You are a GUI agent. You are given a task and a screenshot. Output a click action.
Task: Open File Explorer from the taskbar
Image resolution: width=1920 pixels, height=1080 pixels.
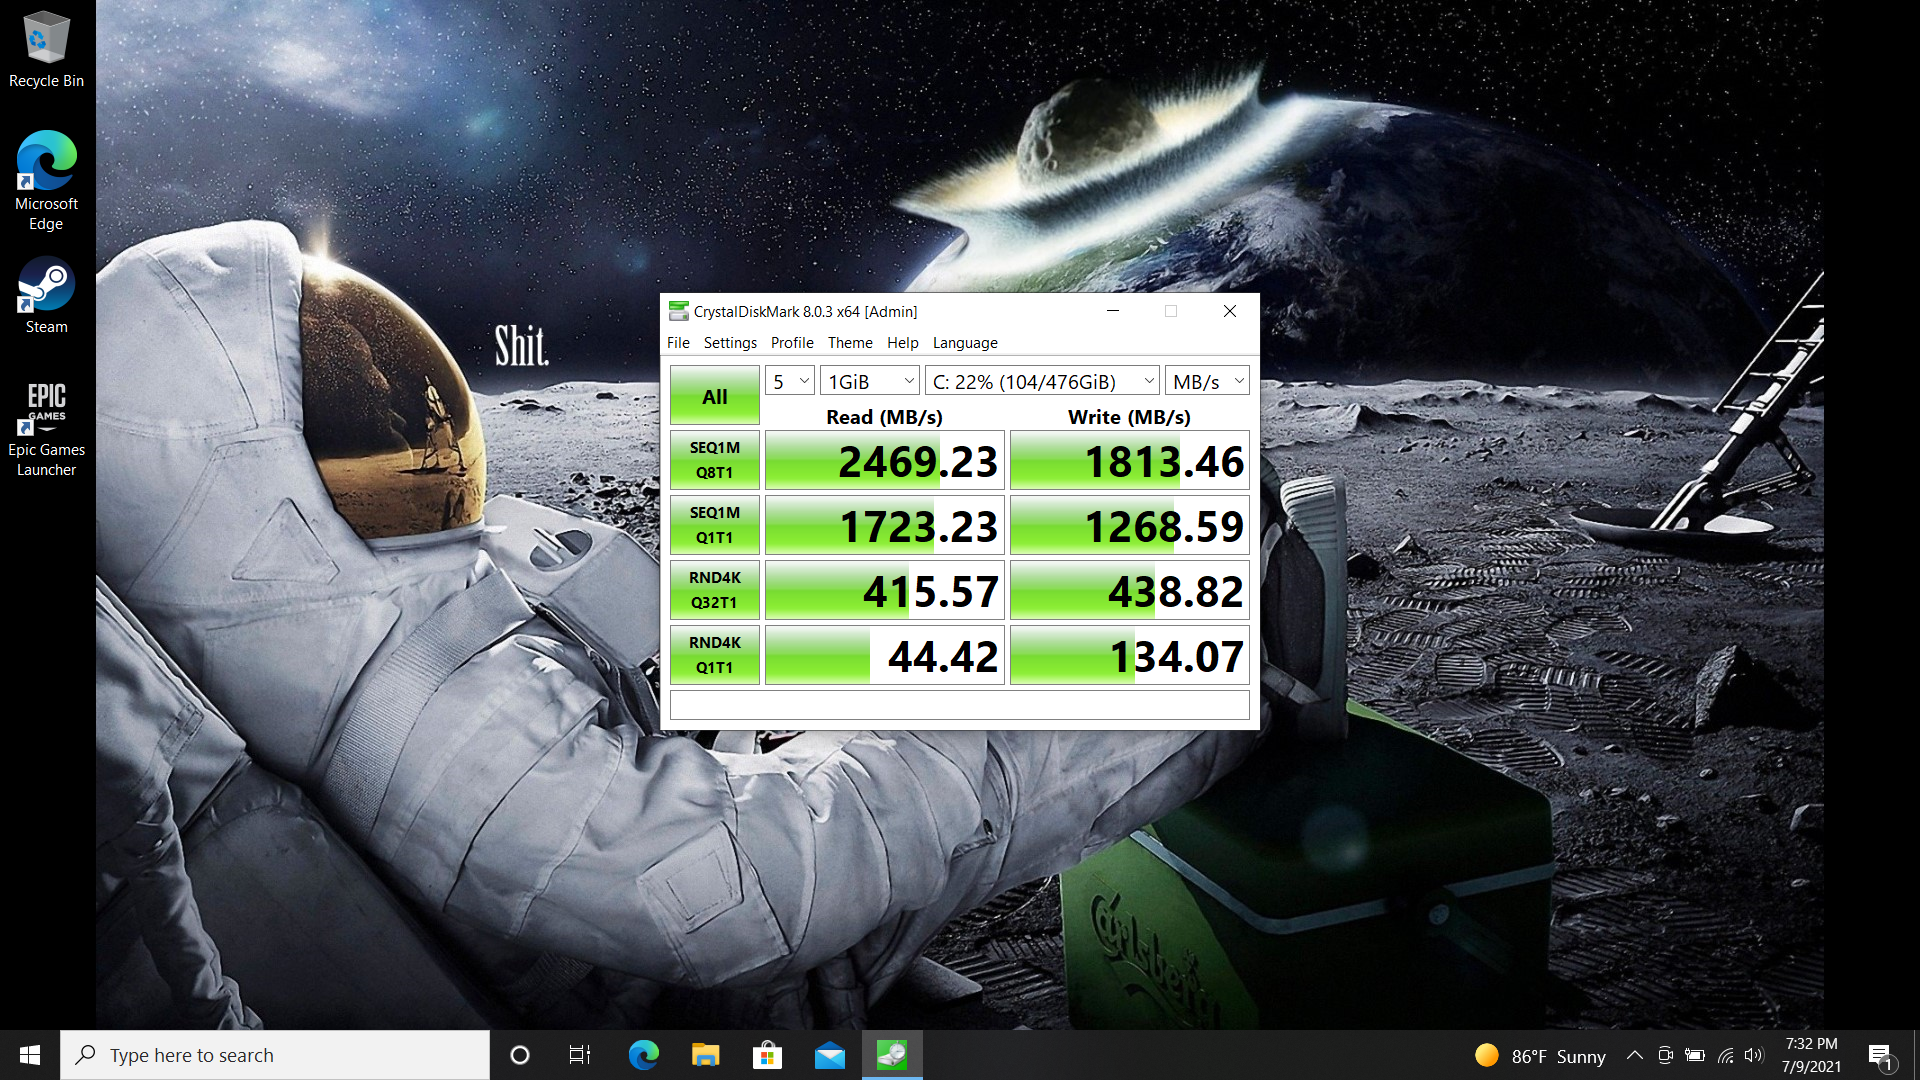tap(706, 1055)
